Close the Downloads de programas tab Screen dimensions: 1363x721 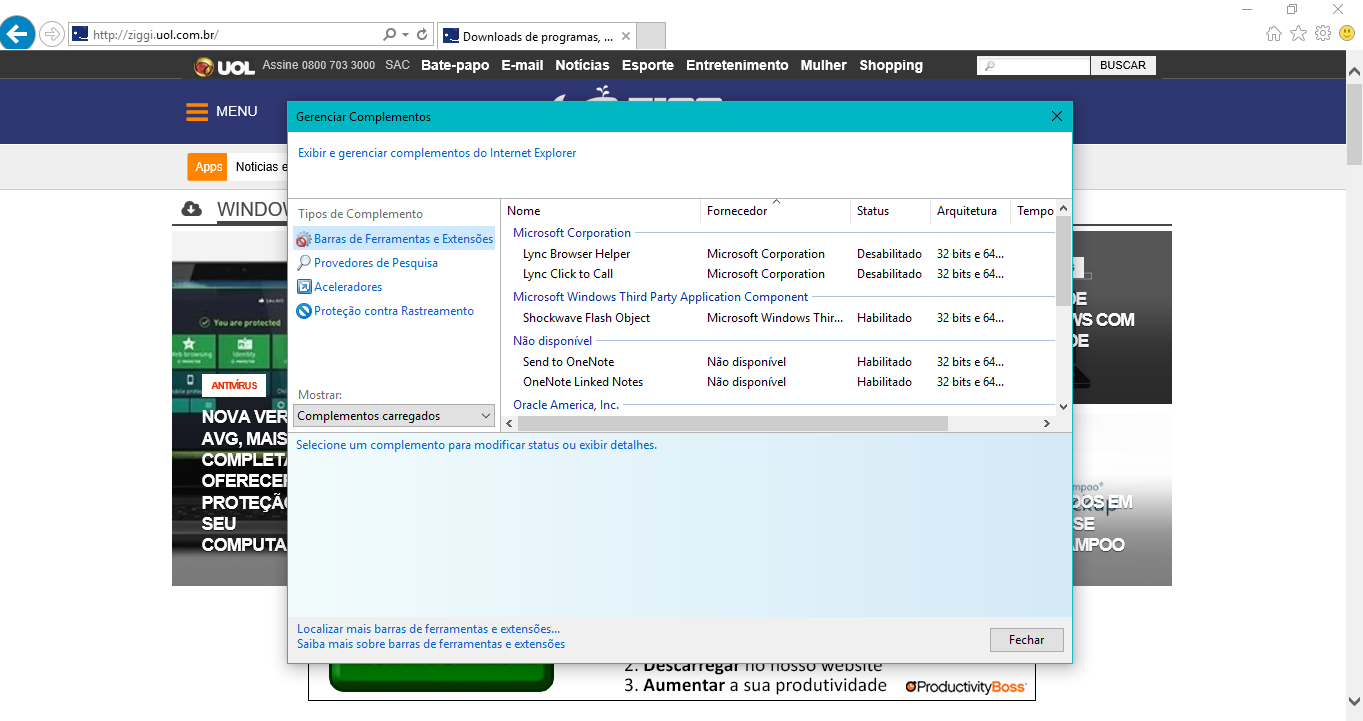tap(626, 36)
